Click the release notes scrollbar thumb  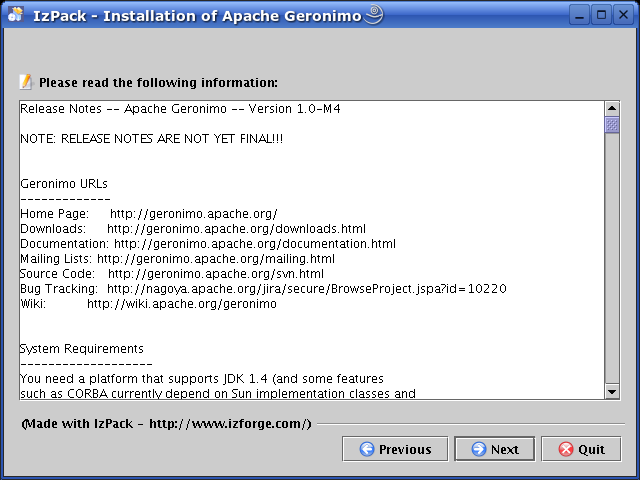pos(612,124)
